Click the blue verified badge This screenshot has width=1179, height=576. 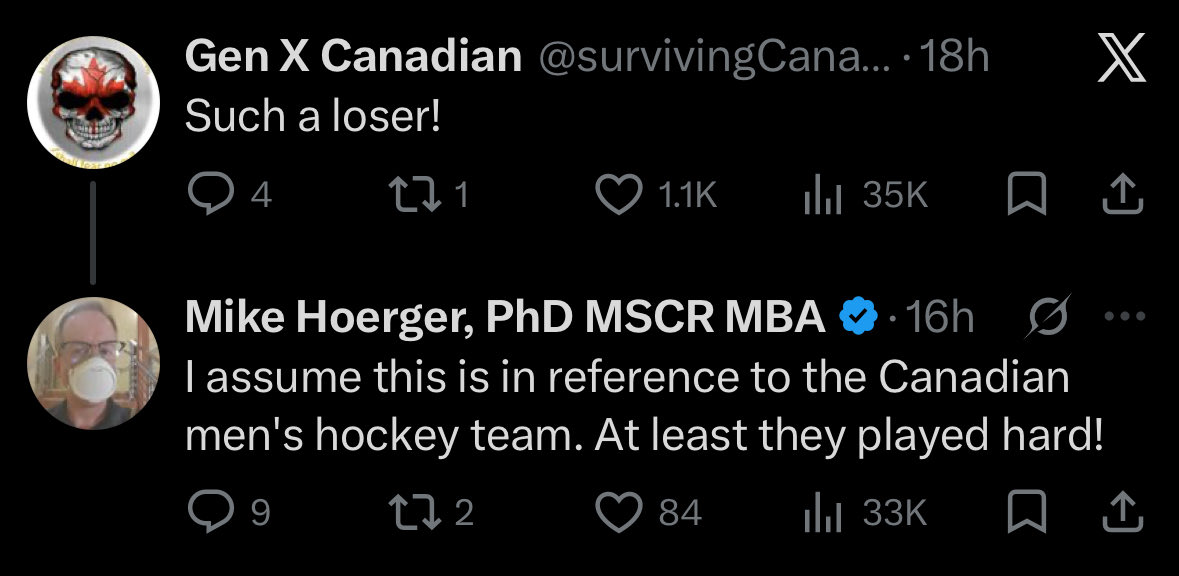(858, 317)
